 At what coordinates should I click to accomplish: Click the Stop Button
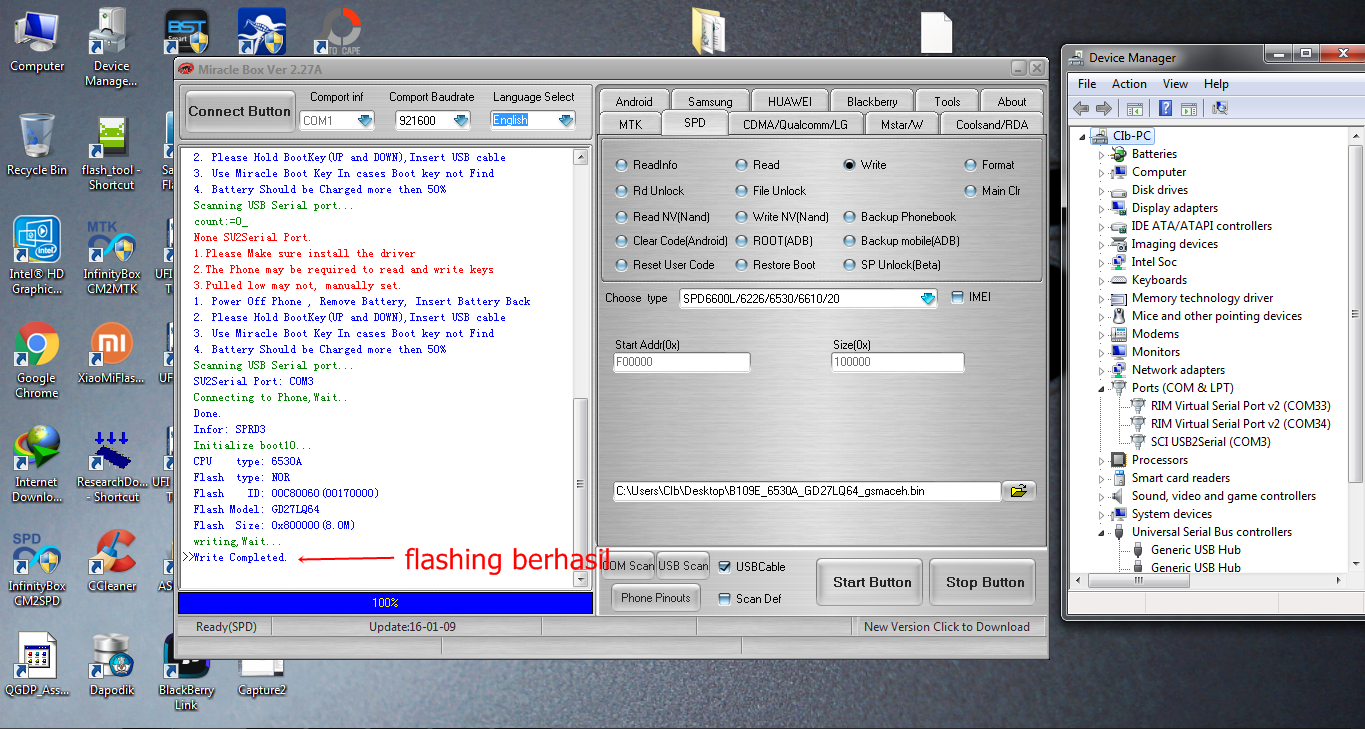pos(985,582)
